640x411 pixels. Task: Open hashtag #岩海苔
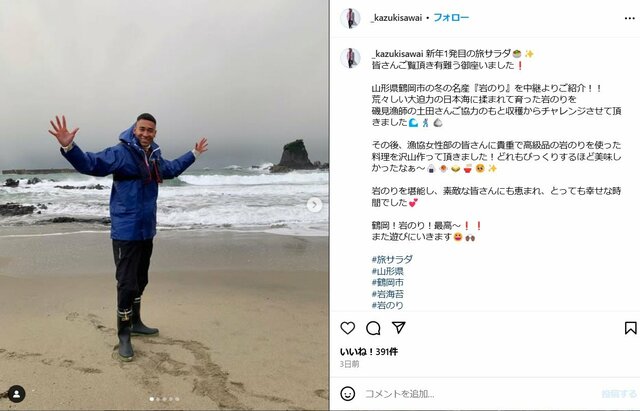coord(387,293)
